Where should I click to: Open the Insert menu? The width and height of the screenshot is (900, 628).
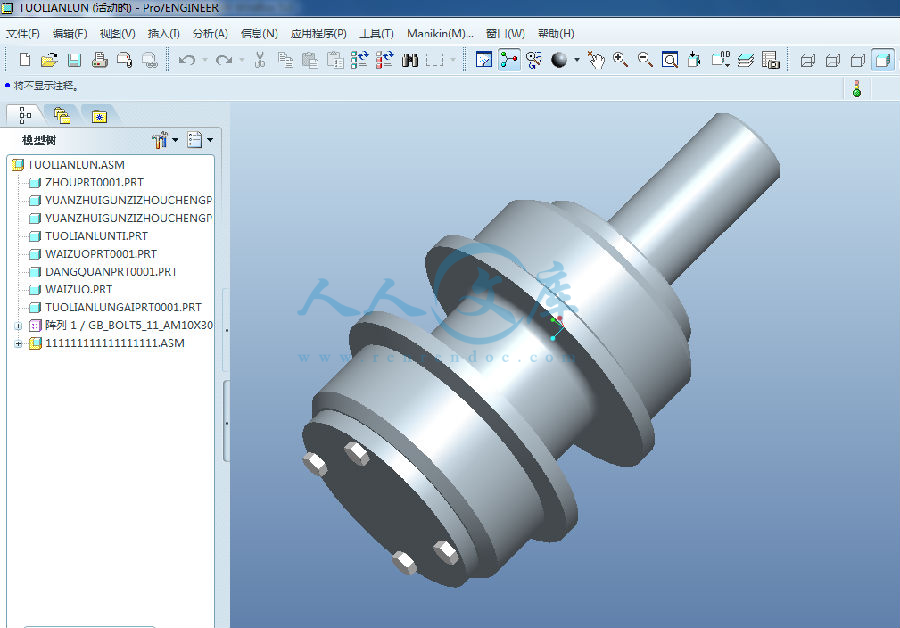164,33
